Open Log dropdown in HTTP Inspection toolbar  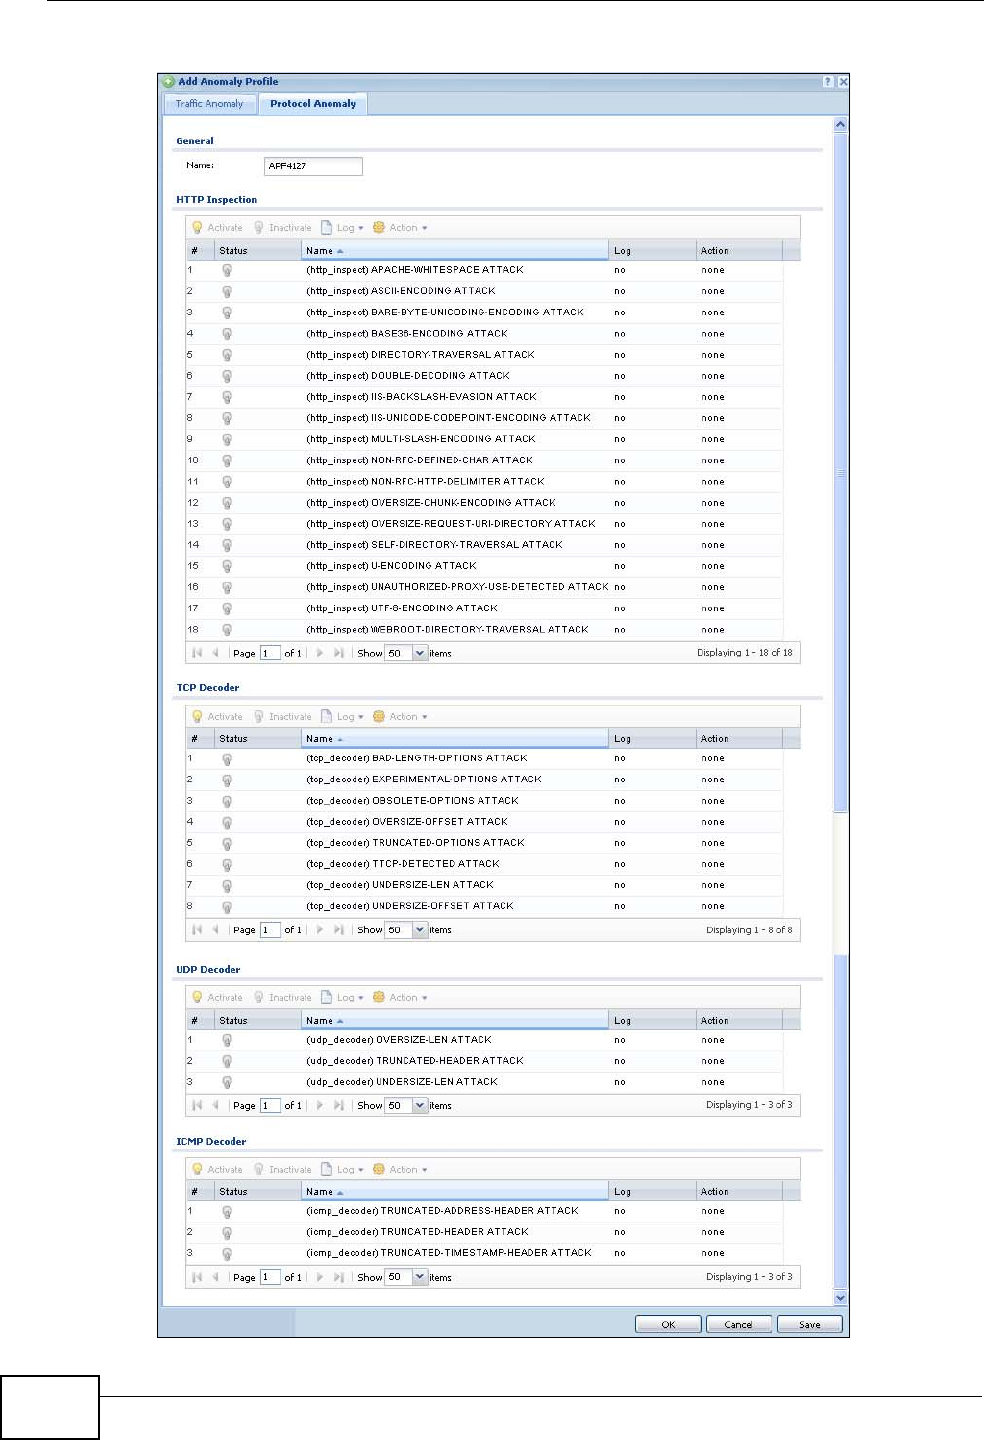pyautogui.click(x=342, y=228)
